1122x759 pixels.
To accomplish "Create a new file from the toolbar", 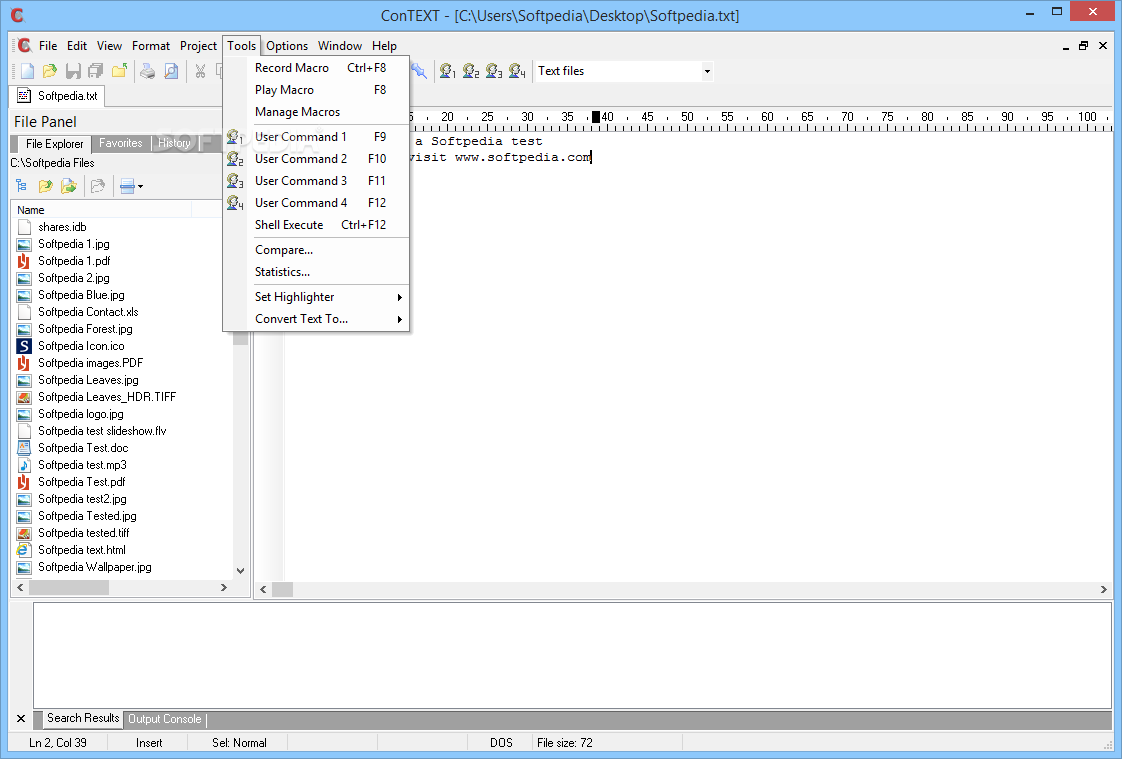I will 27,71.
